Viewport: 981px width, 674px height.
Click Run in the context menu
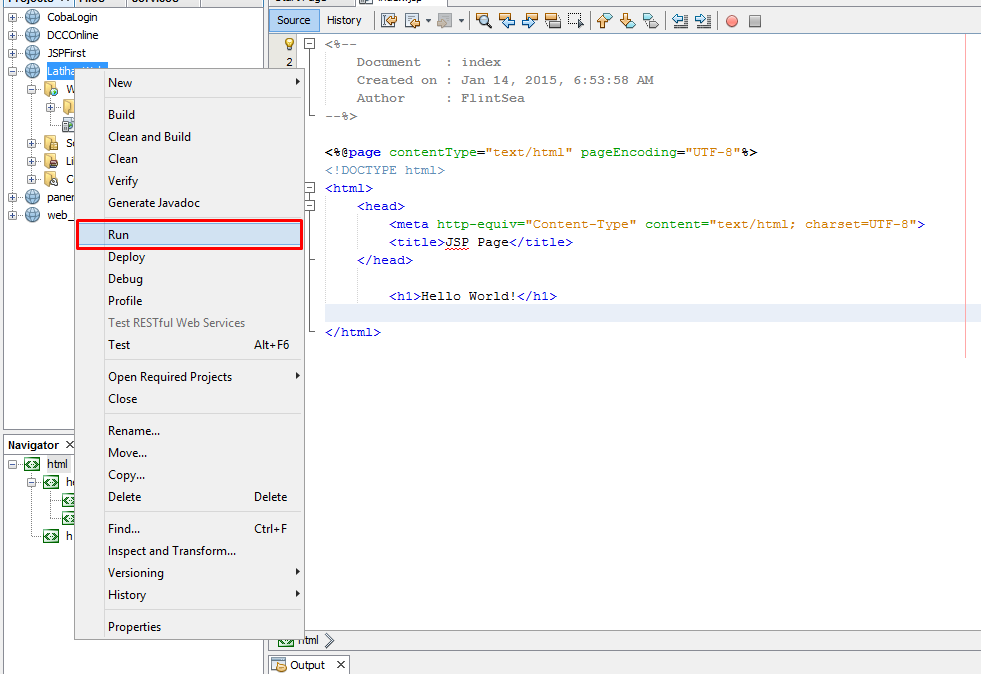coord(189,235)
